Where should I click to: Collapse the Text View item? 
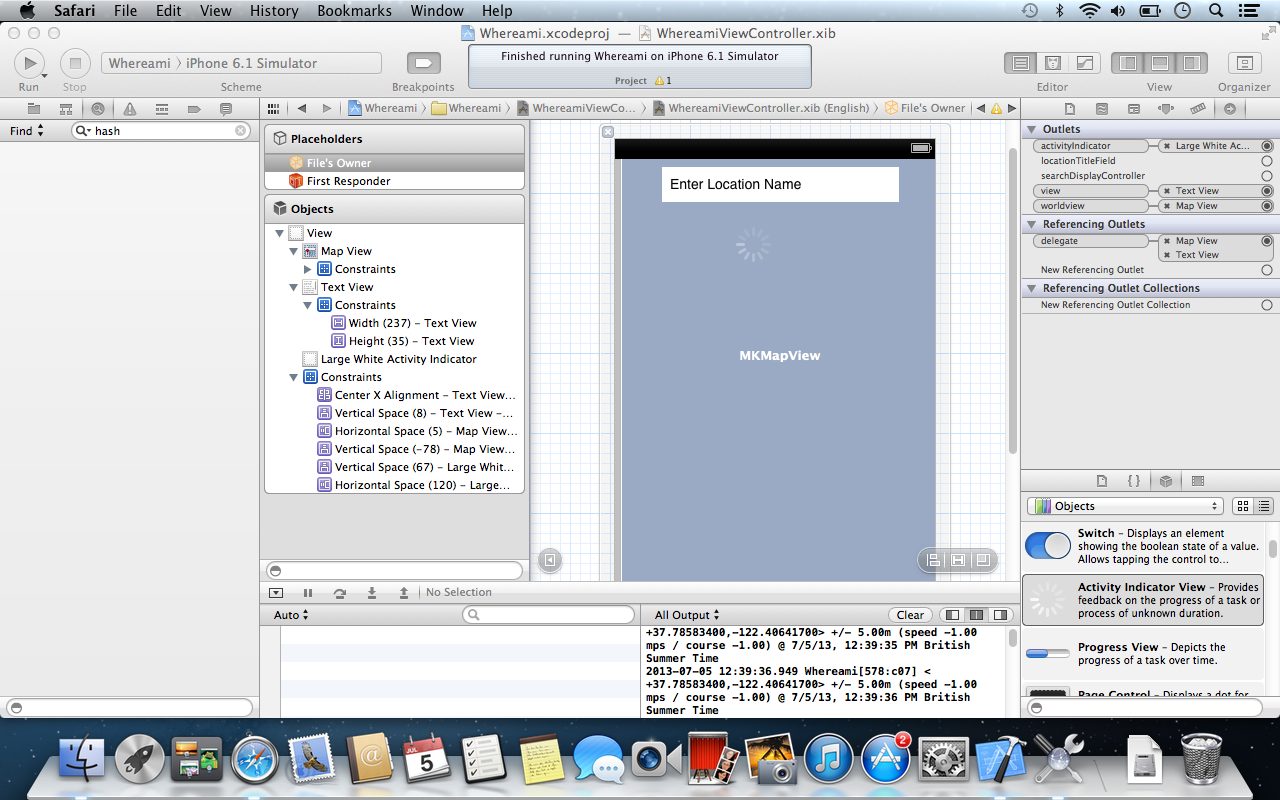pyautogui.click(x=294, y=287)
